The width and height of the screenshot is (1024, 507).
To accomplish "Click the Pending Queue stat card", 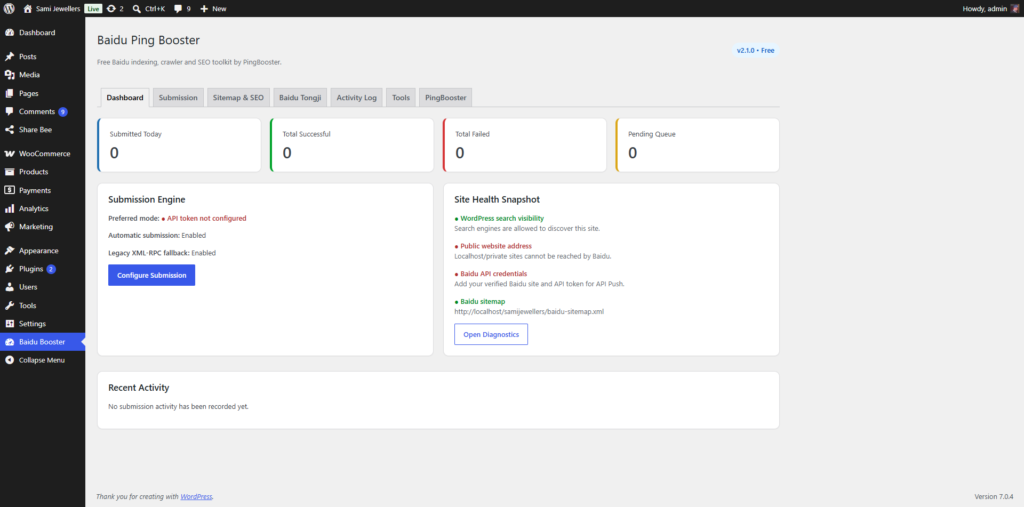I will (x=697, y=145).
